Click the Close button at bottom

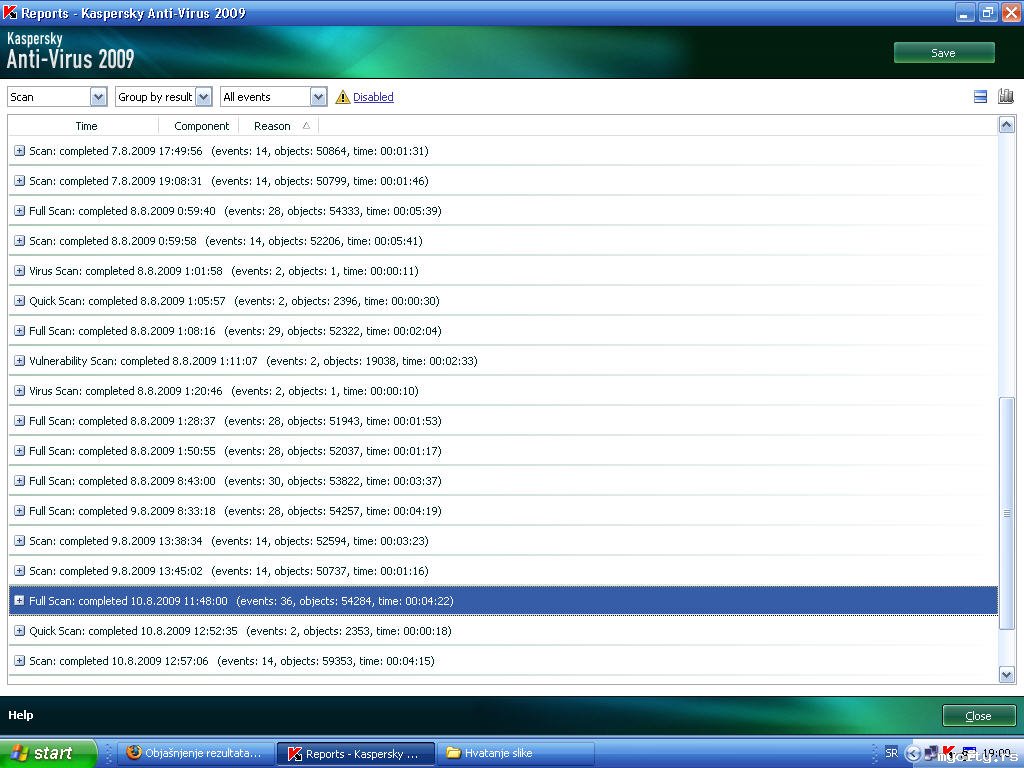[978, 716]
